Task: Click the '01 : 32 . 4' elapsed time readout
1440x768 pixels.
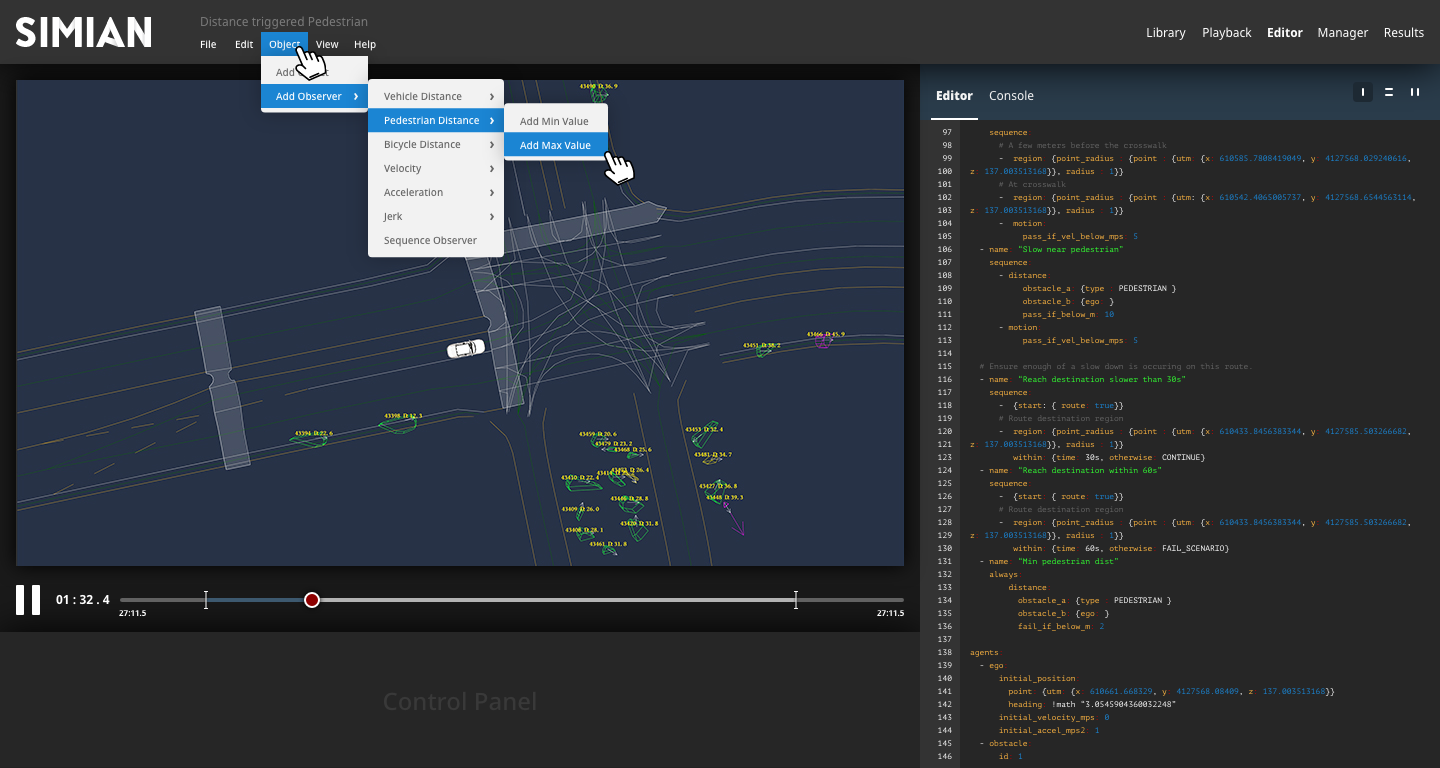Action: tap(83, 600)
